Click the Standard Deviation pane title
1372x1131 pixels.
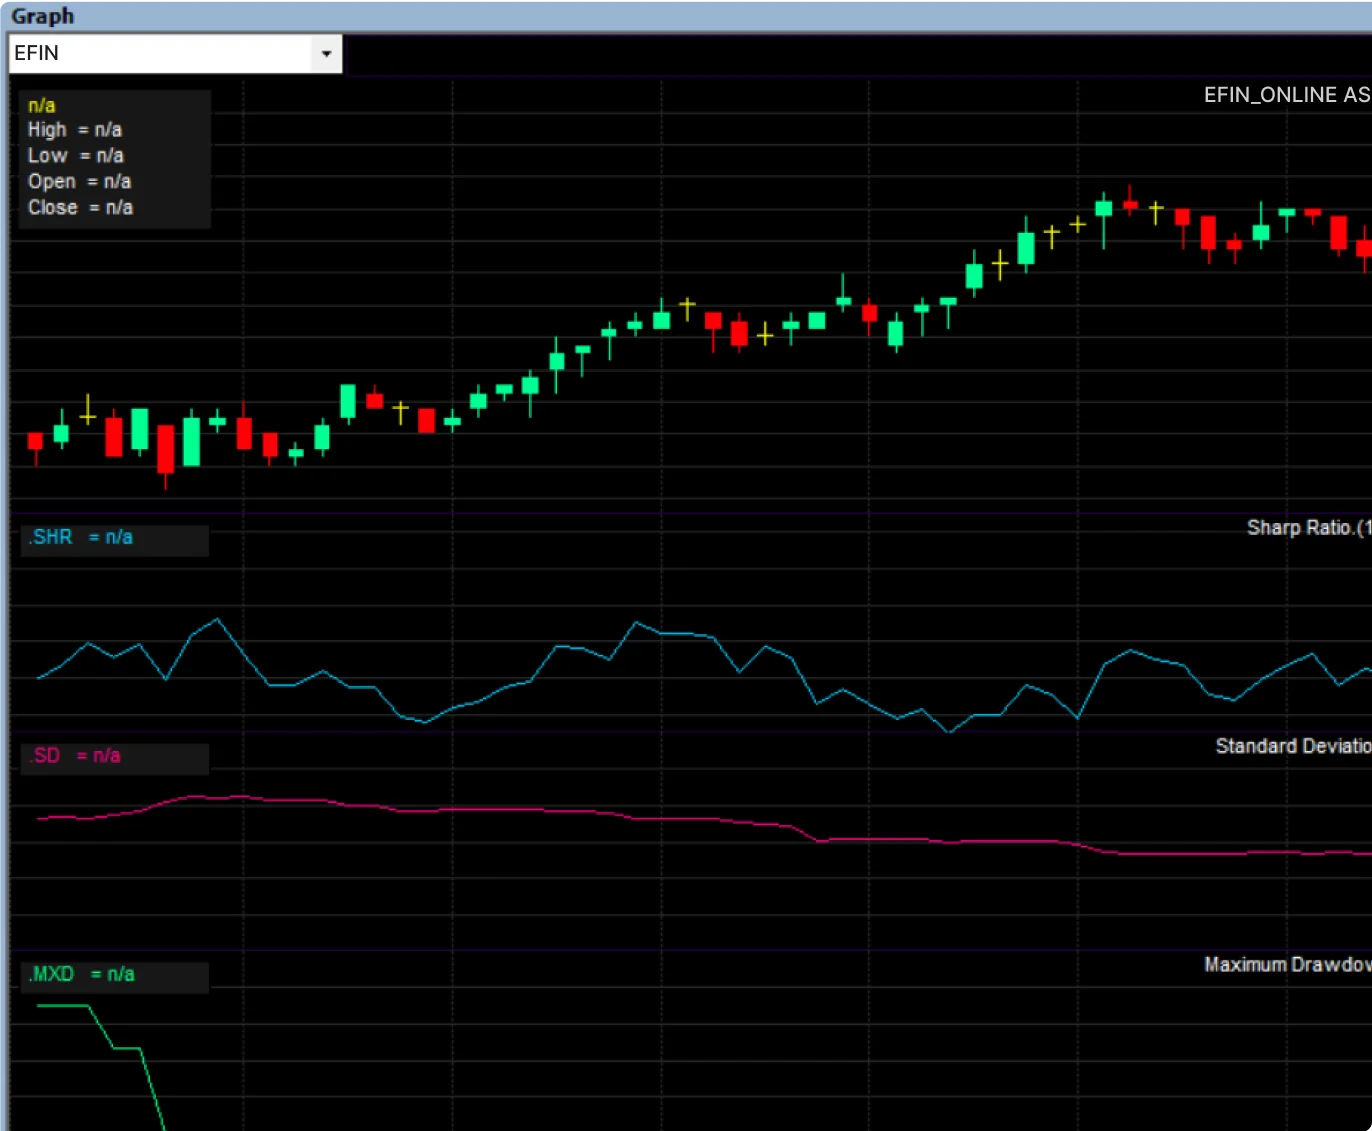(x=1293, y=746)
